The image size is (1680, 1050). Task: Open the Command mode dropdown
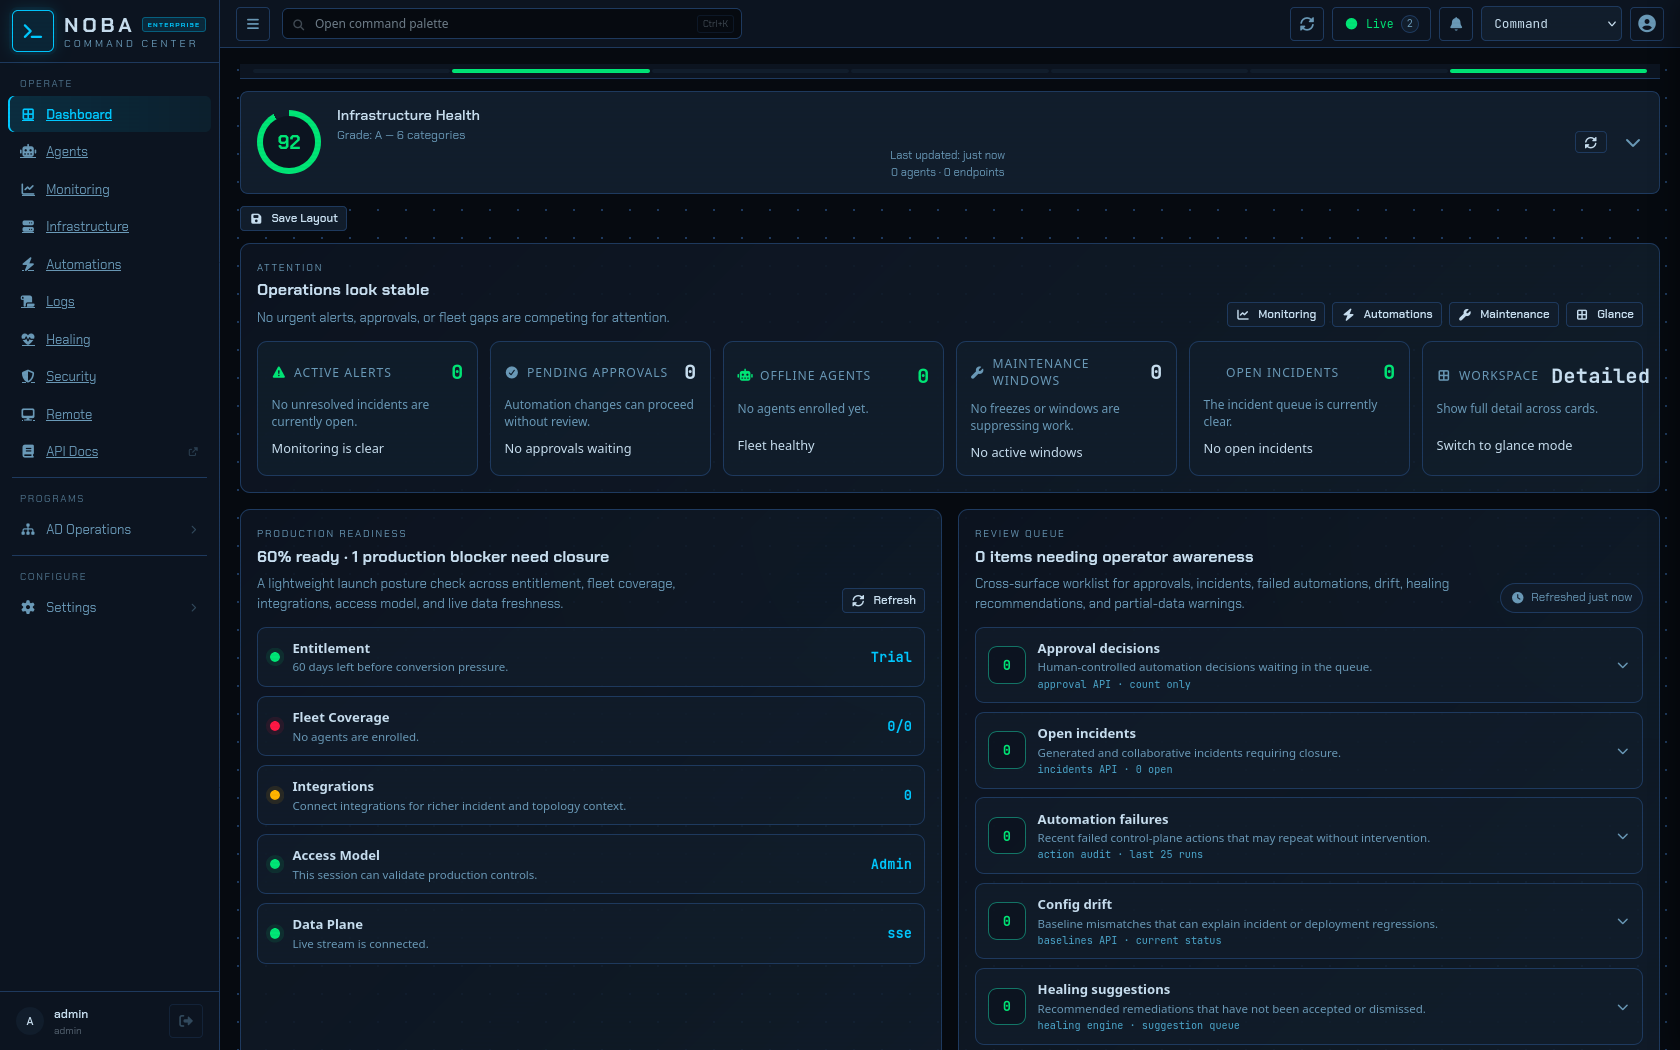pos(1551,24)
